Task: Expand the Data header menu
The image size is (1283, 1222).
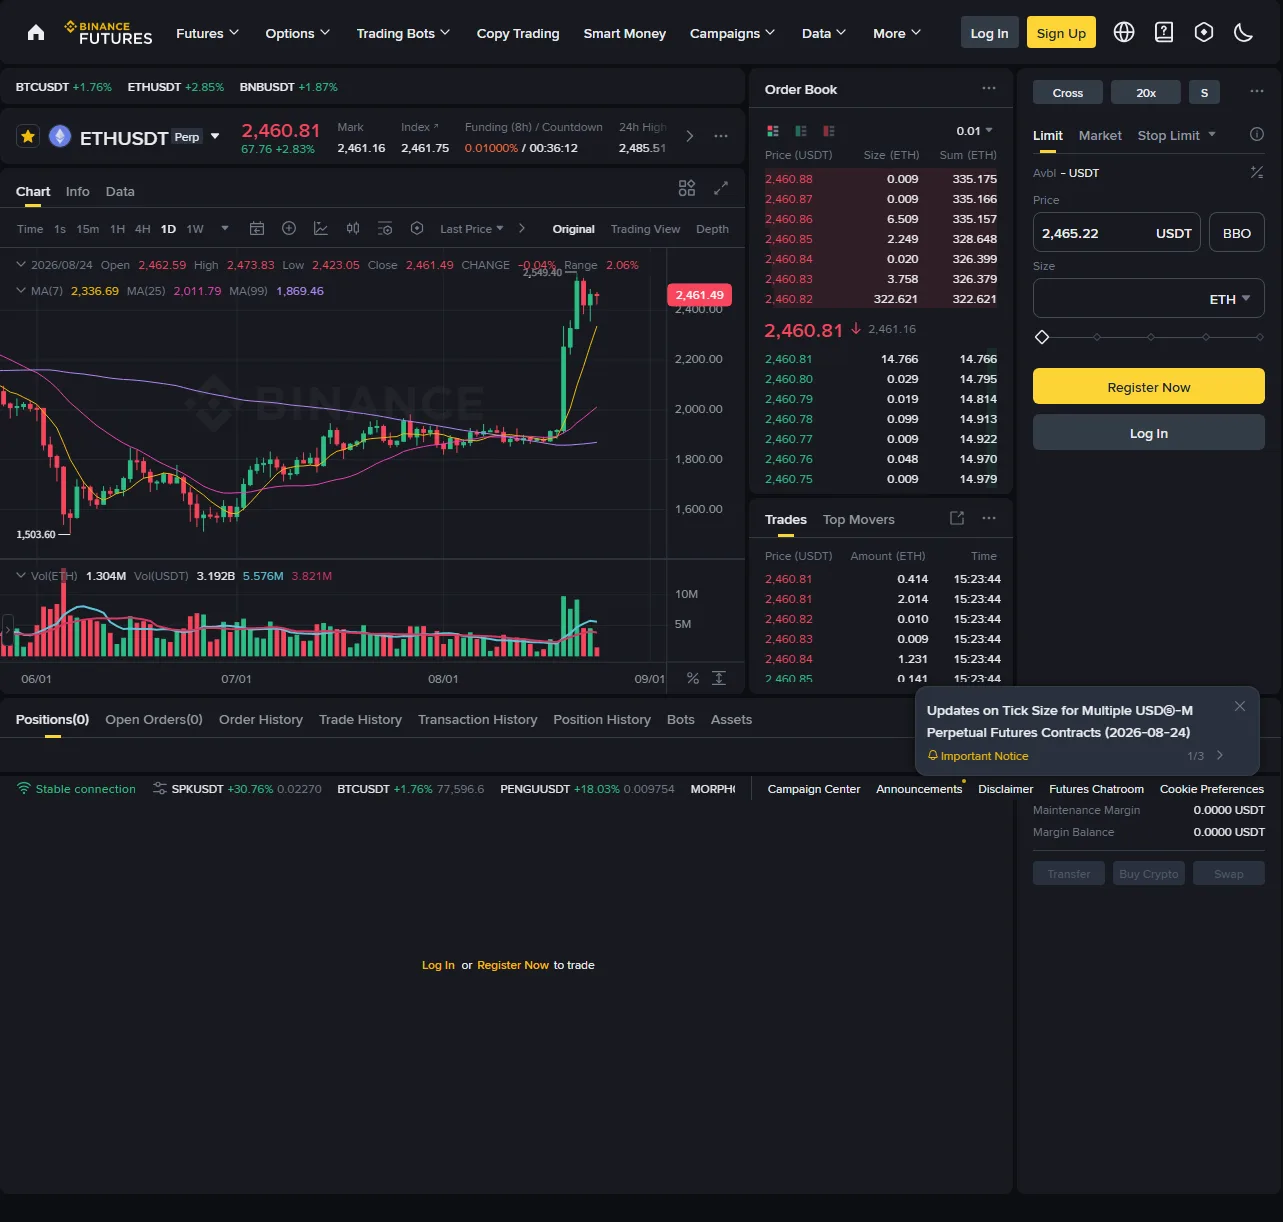Action: [x=824, y=33]
